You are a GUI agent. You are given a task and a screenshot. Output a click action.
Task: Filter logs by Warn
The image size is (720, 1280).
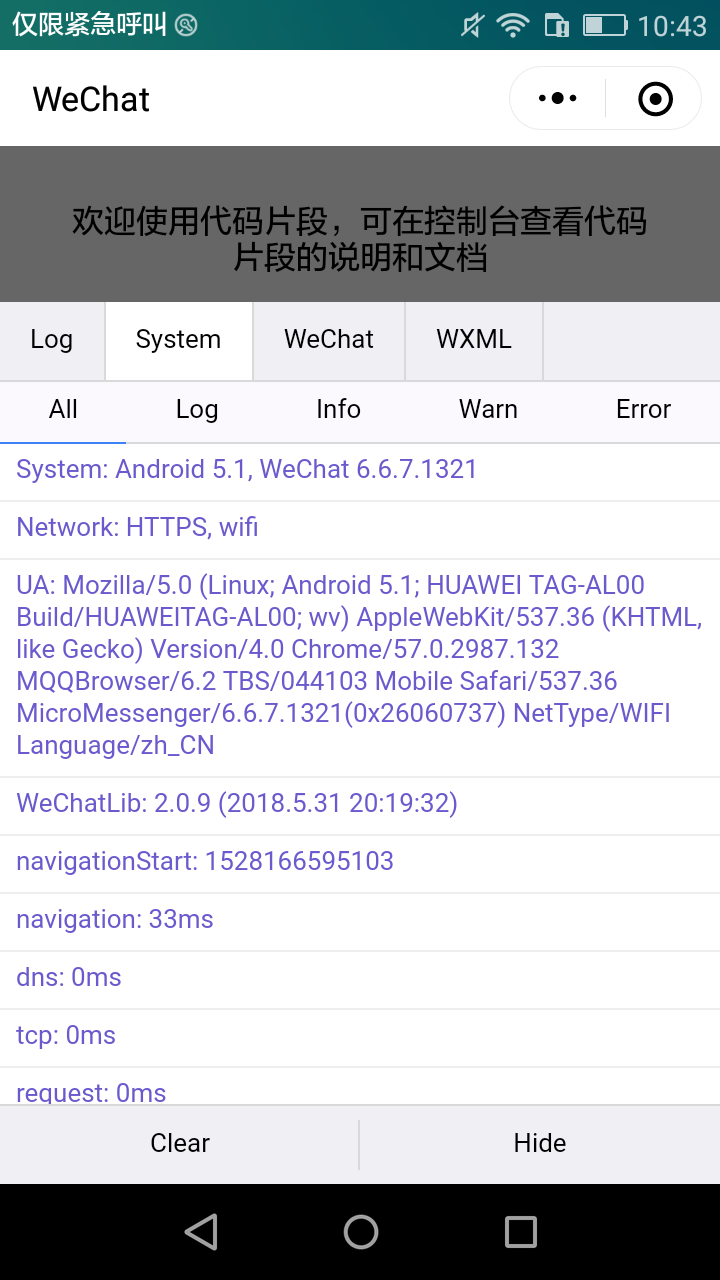[488, 410]
